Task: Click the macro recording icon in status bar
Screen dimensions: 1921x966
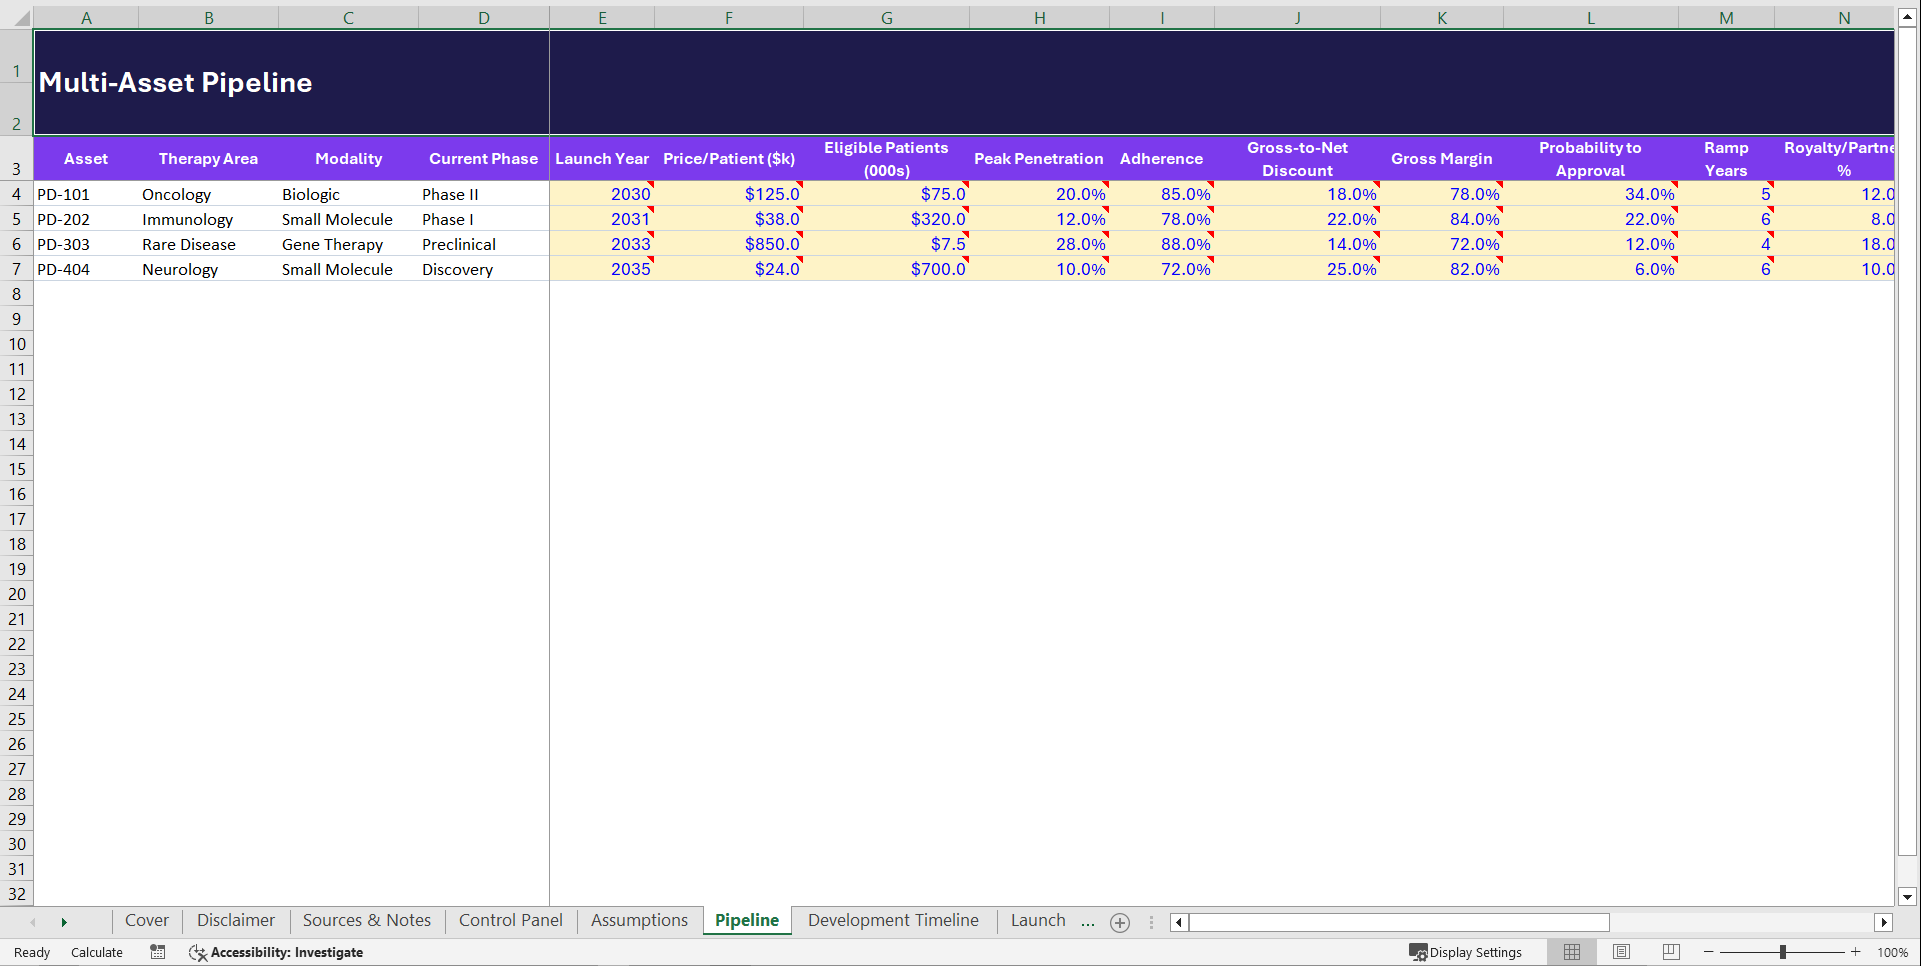Action: click(x=158, y=952)
